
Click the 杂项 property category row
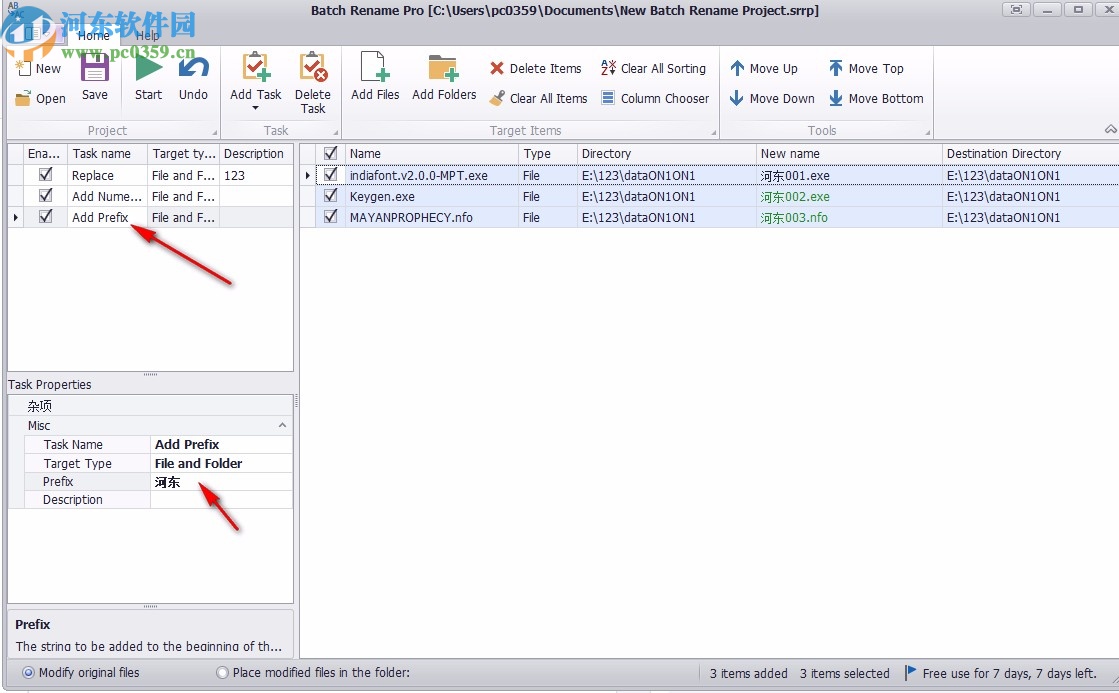(151, 406)
